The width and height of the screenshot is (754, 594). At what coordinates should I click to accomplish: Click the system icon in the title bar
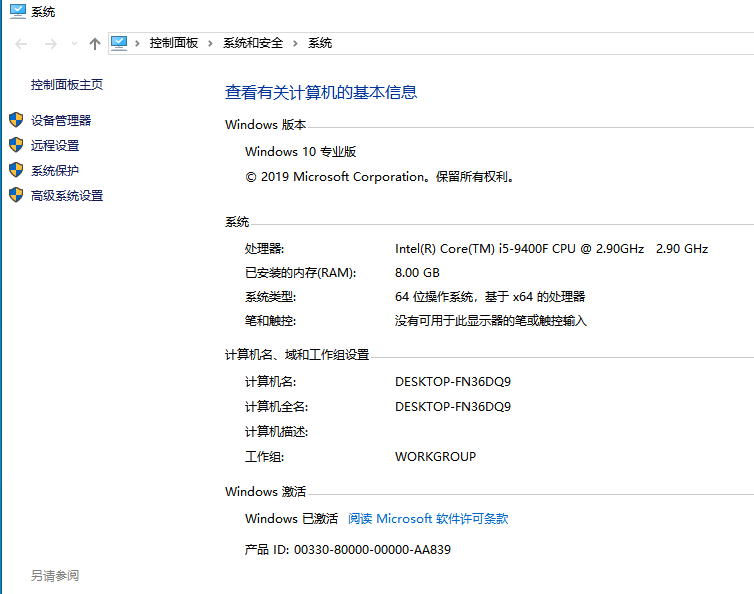click(17, 12)
